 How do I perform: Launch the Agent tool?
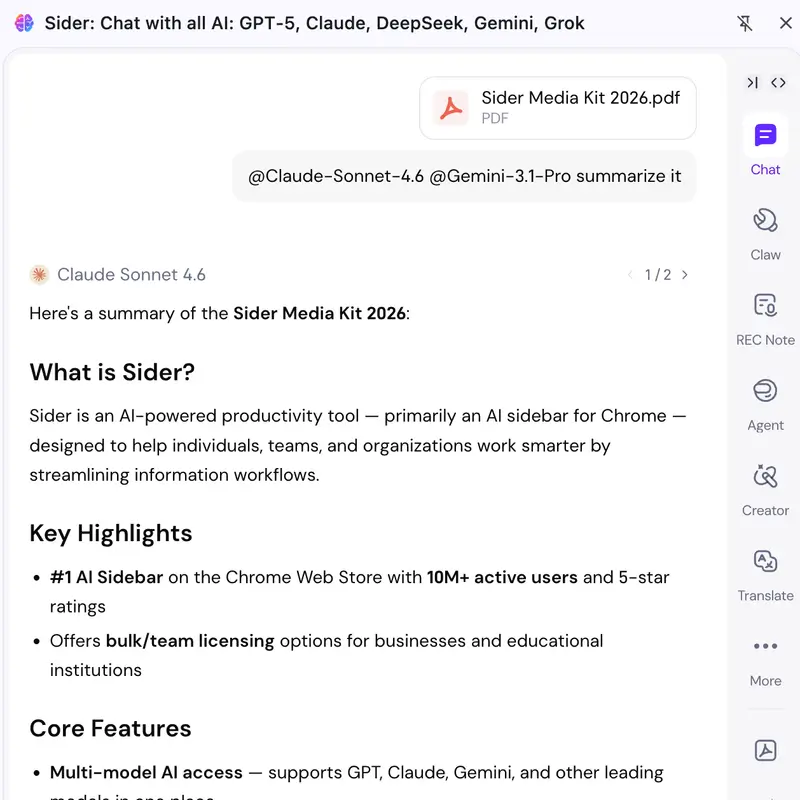click(765, 391)
